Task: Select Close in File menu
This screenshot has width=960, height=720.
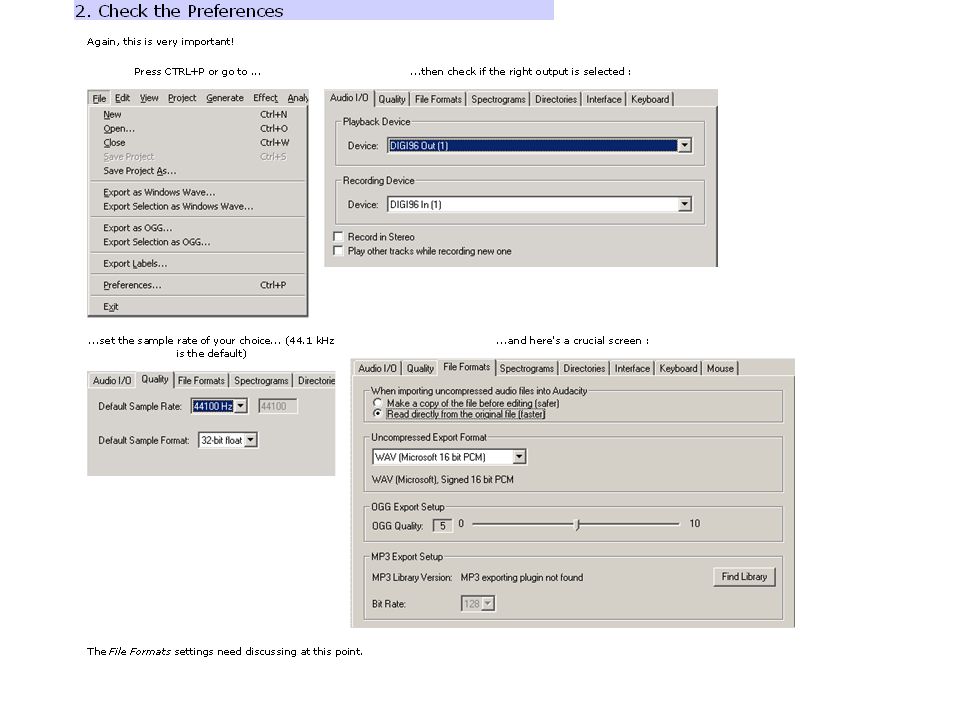Action: point(197,143)
